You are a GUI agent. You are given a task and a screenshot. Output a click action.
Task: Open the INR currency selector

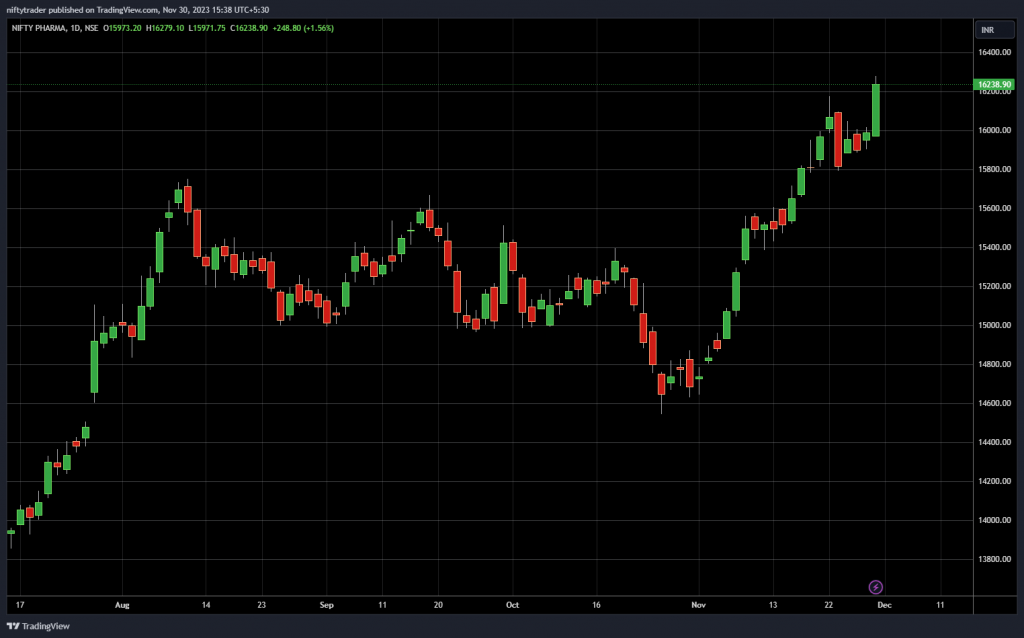click(995, 30)
